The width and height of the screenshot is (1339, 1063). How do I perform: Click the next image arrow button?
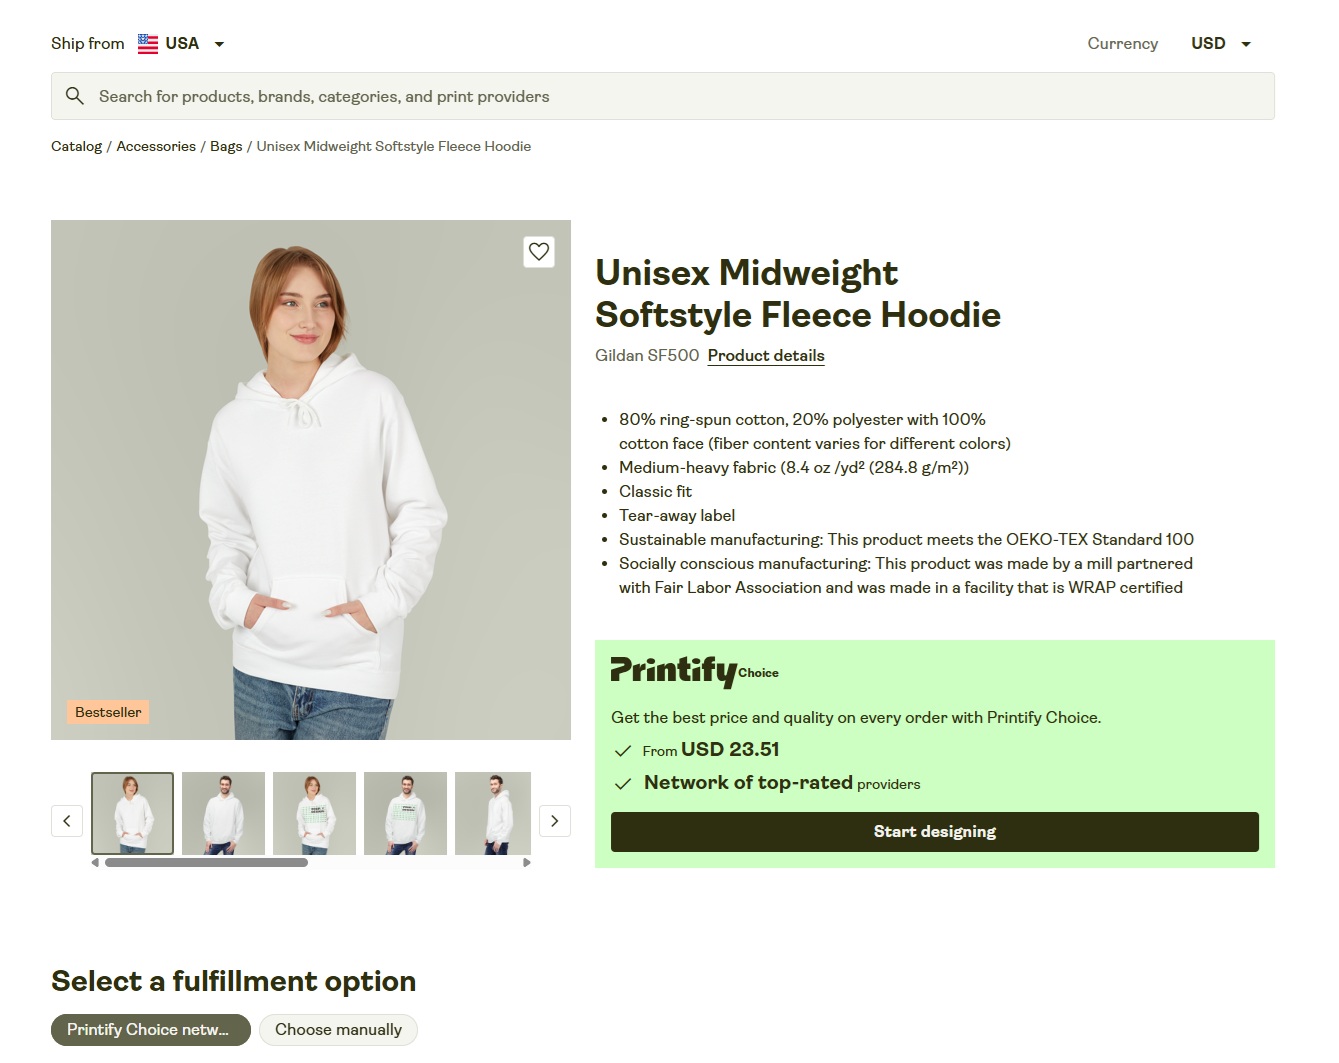click(555, 821)
